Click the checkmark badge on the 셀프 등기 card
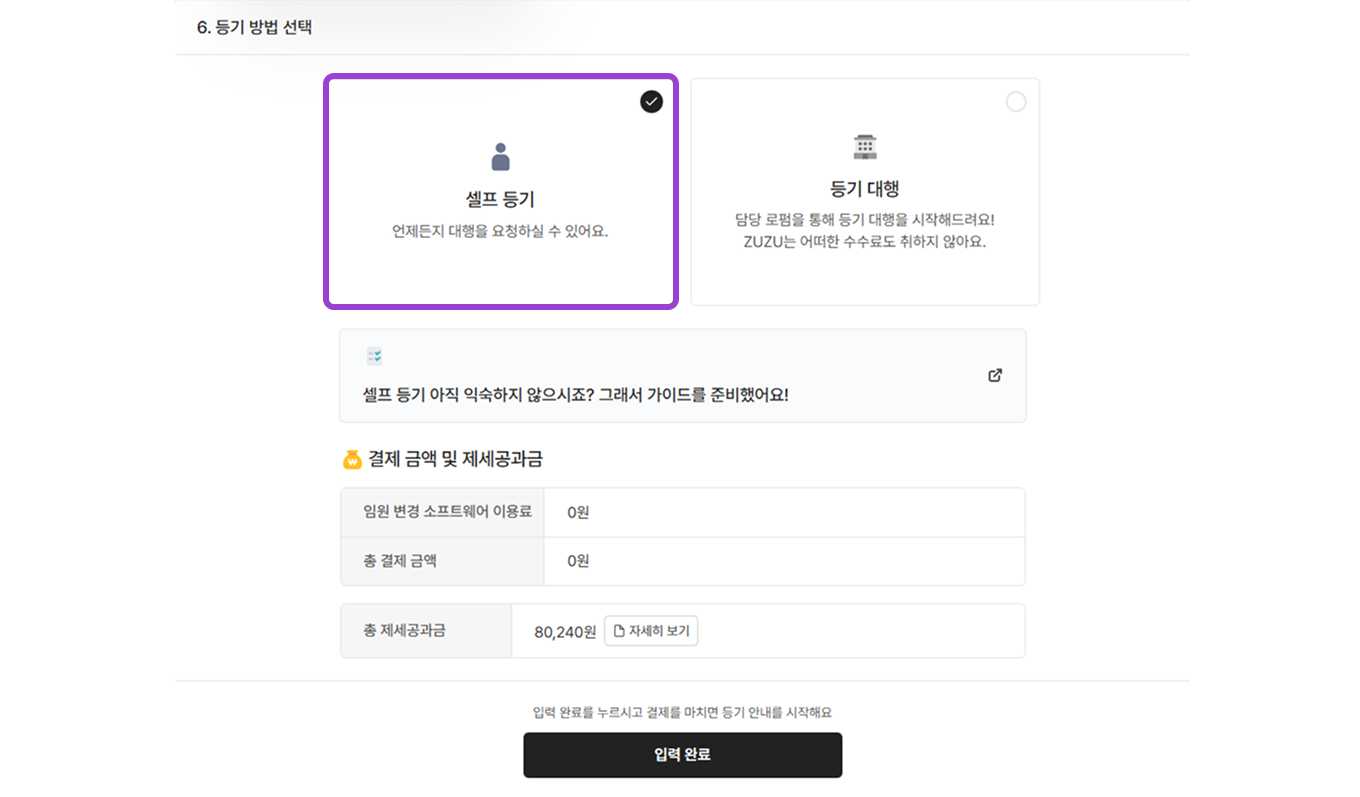 tap(651, 101)
